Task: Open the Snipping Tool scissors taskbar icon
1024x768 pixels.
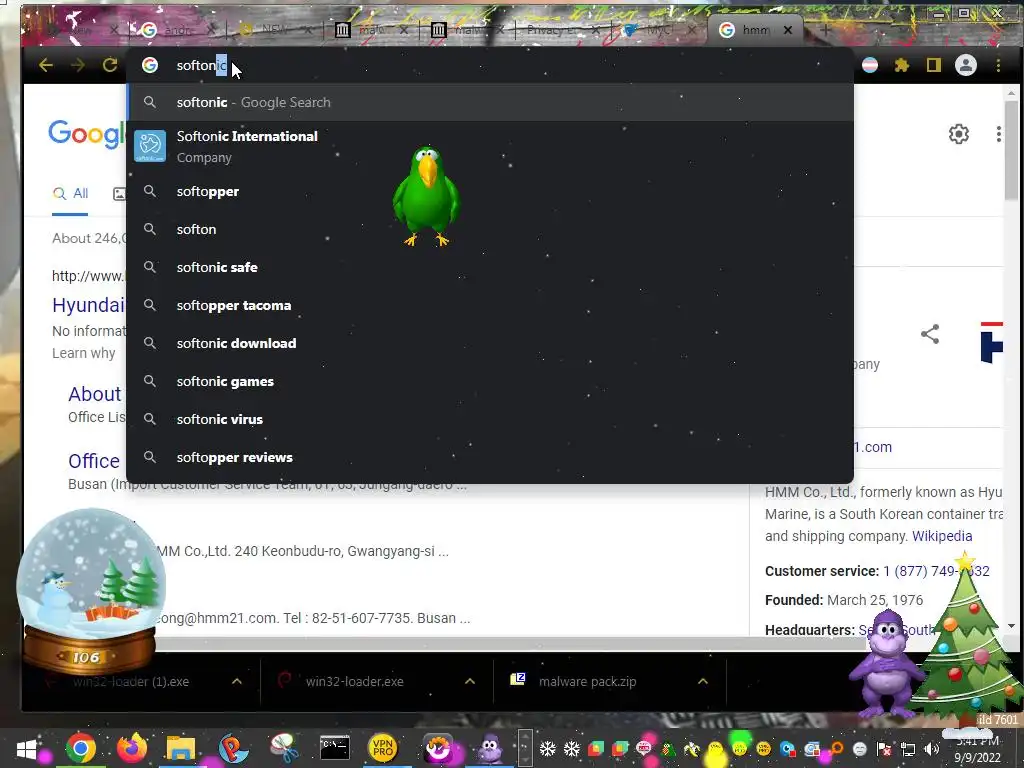Action: tap(284, 748)
